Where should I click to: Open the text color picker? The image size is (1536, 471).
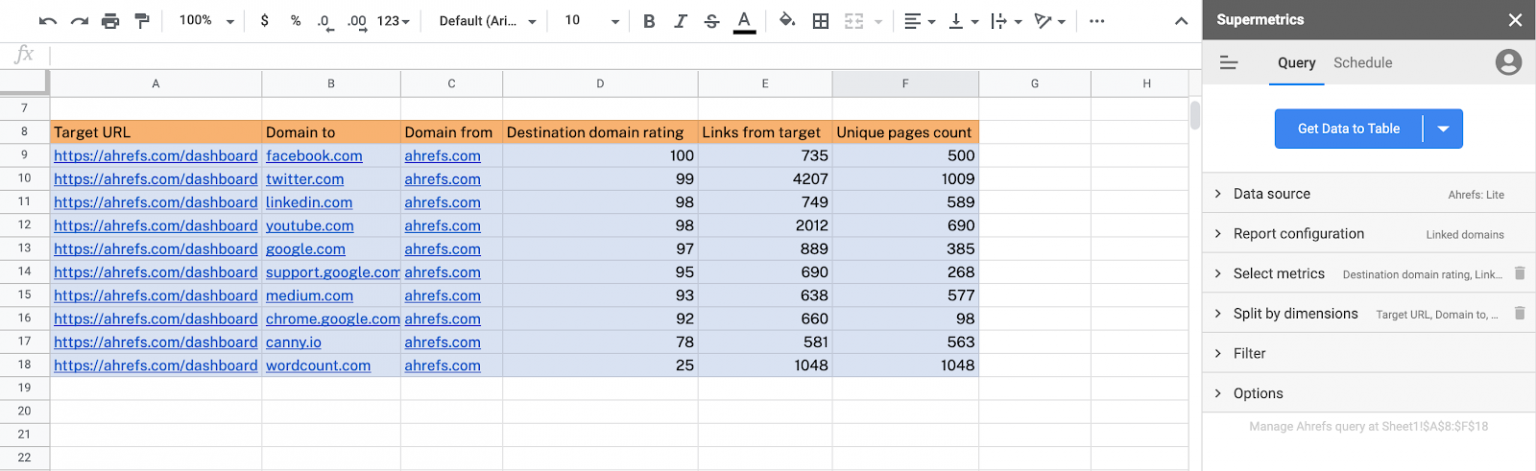click(744, 21)
